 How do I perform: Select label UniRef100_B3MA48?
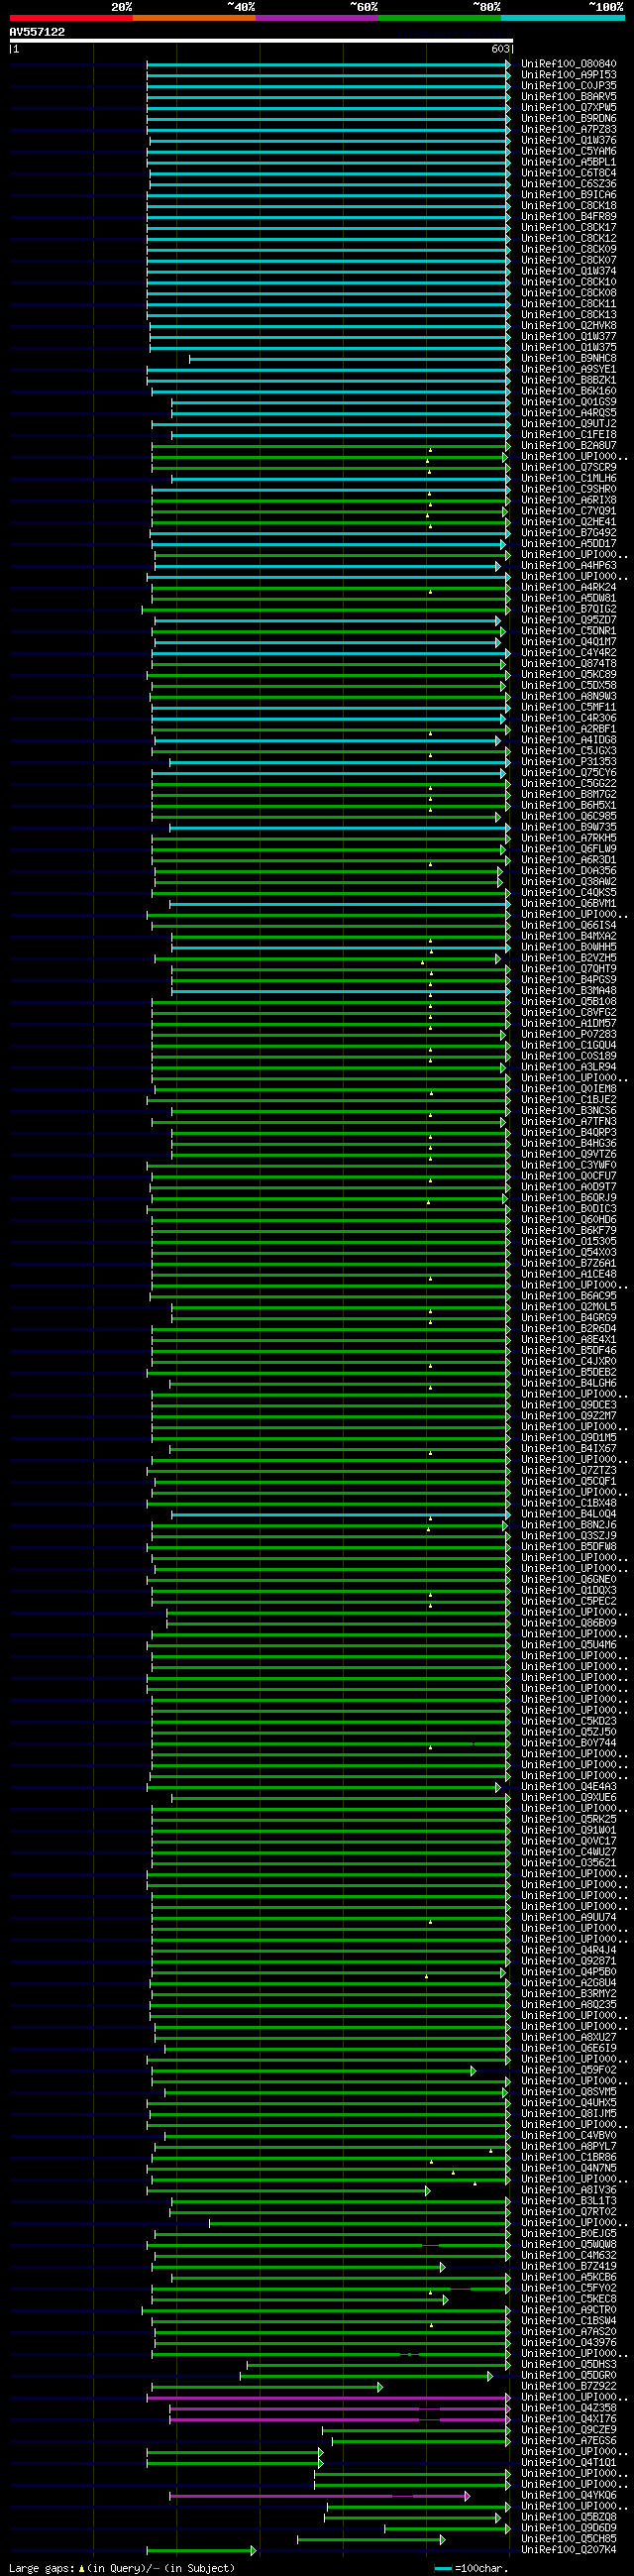coord(568,991)
